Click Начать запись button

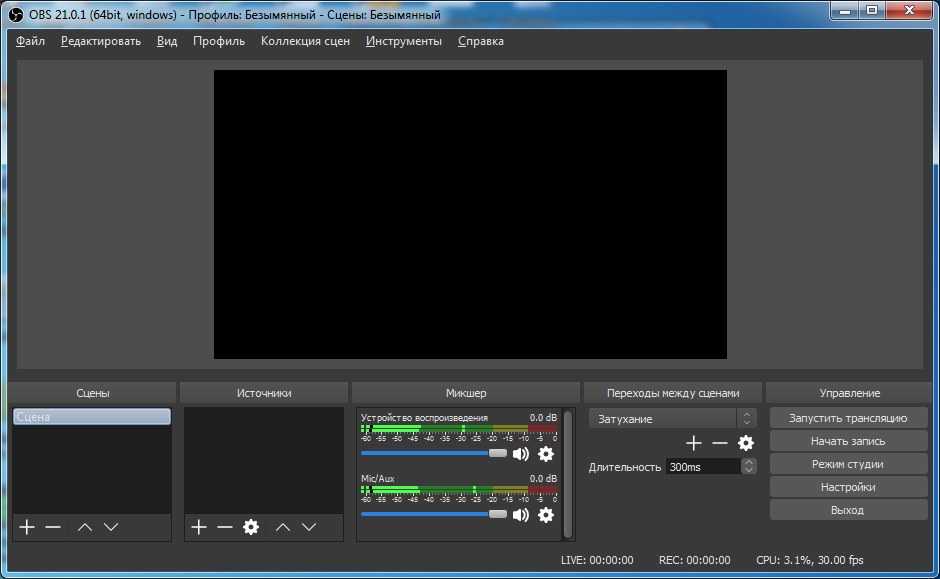pyautogui.click(x=848, y=441)
